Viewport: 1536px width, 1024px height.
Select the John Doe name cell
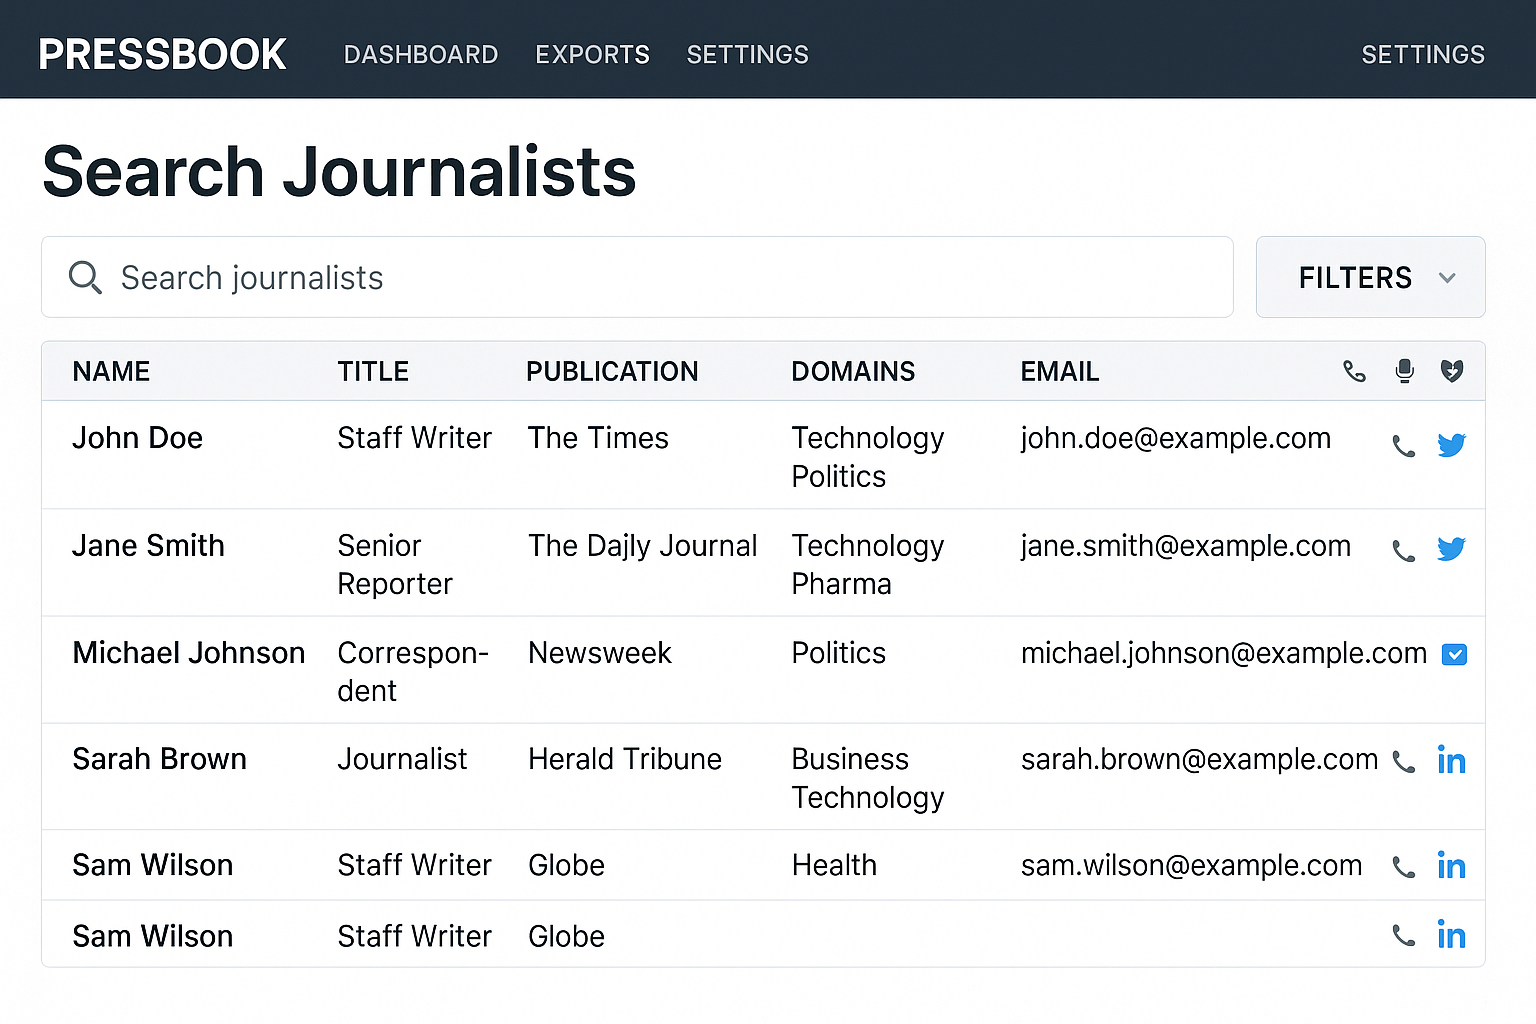(137, 438)
